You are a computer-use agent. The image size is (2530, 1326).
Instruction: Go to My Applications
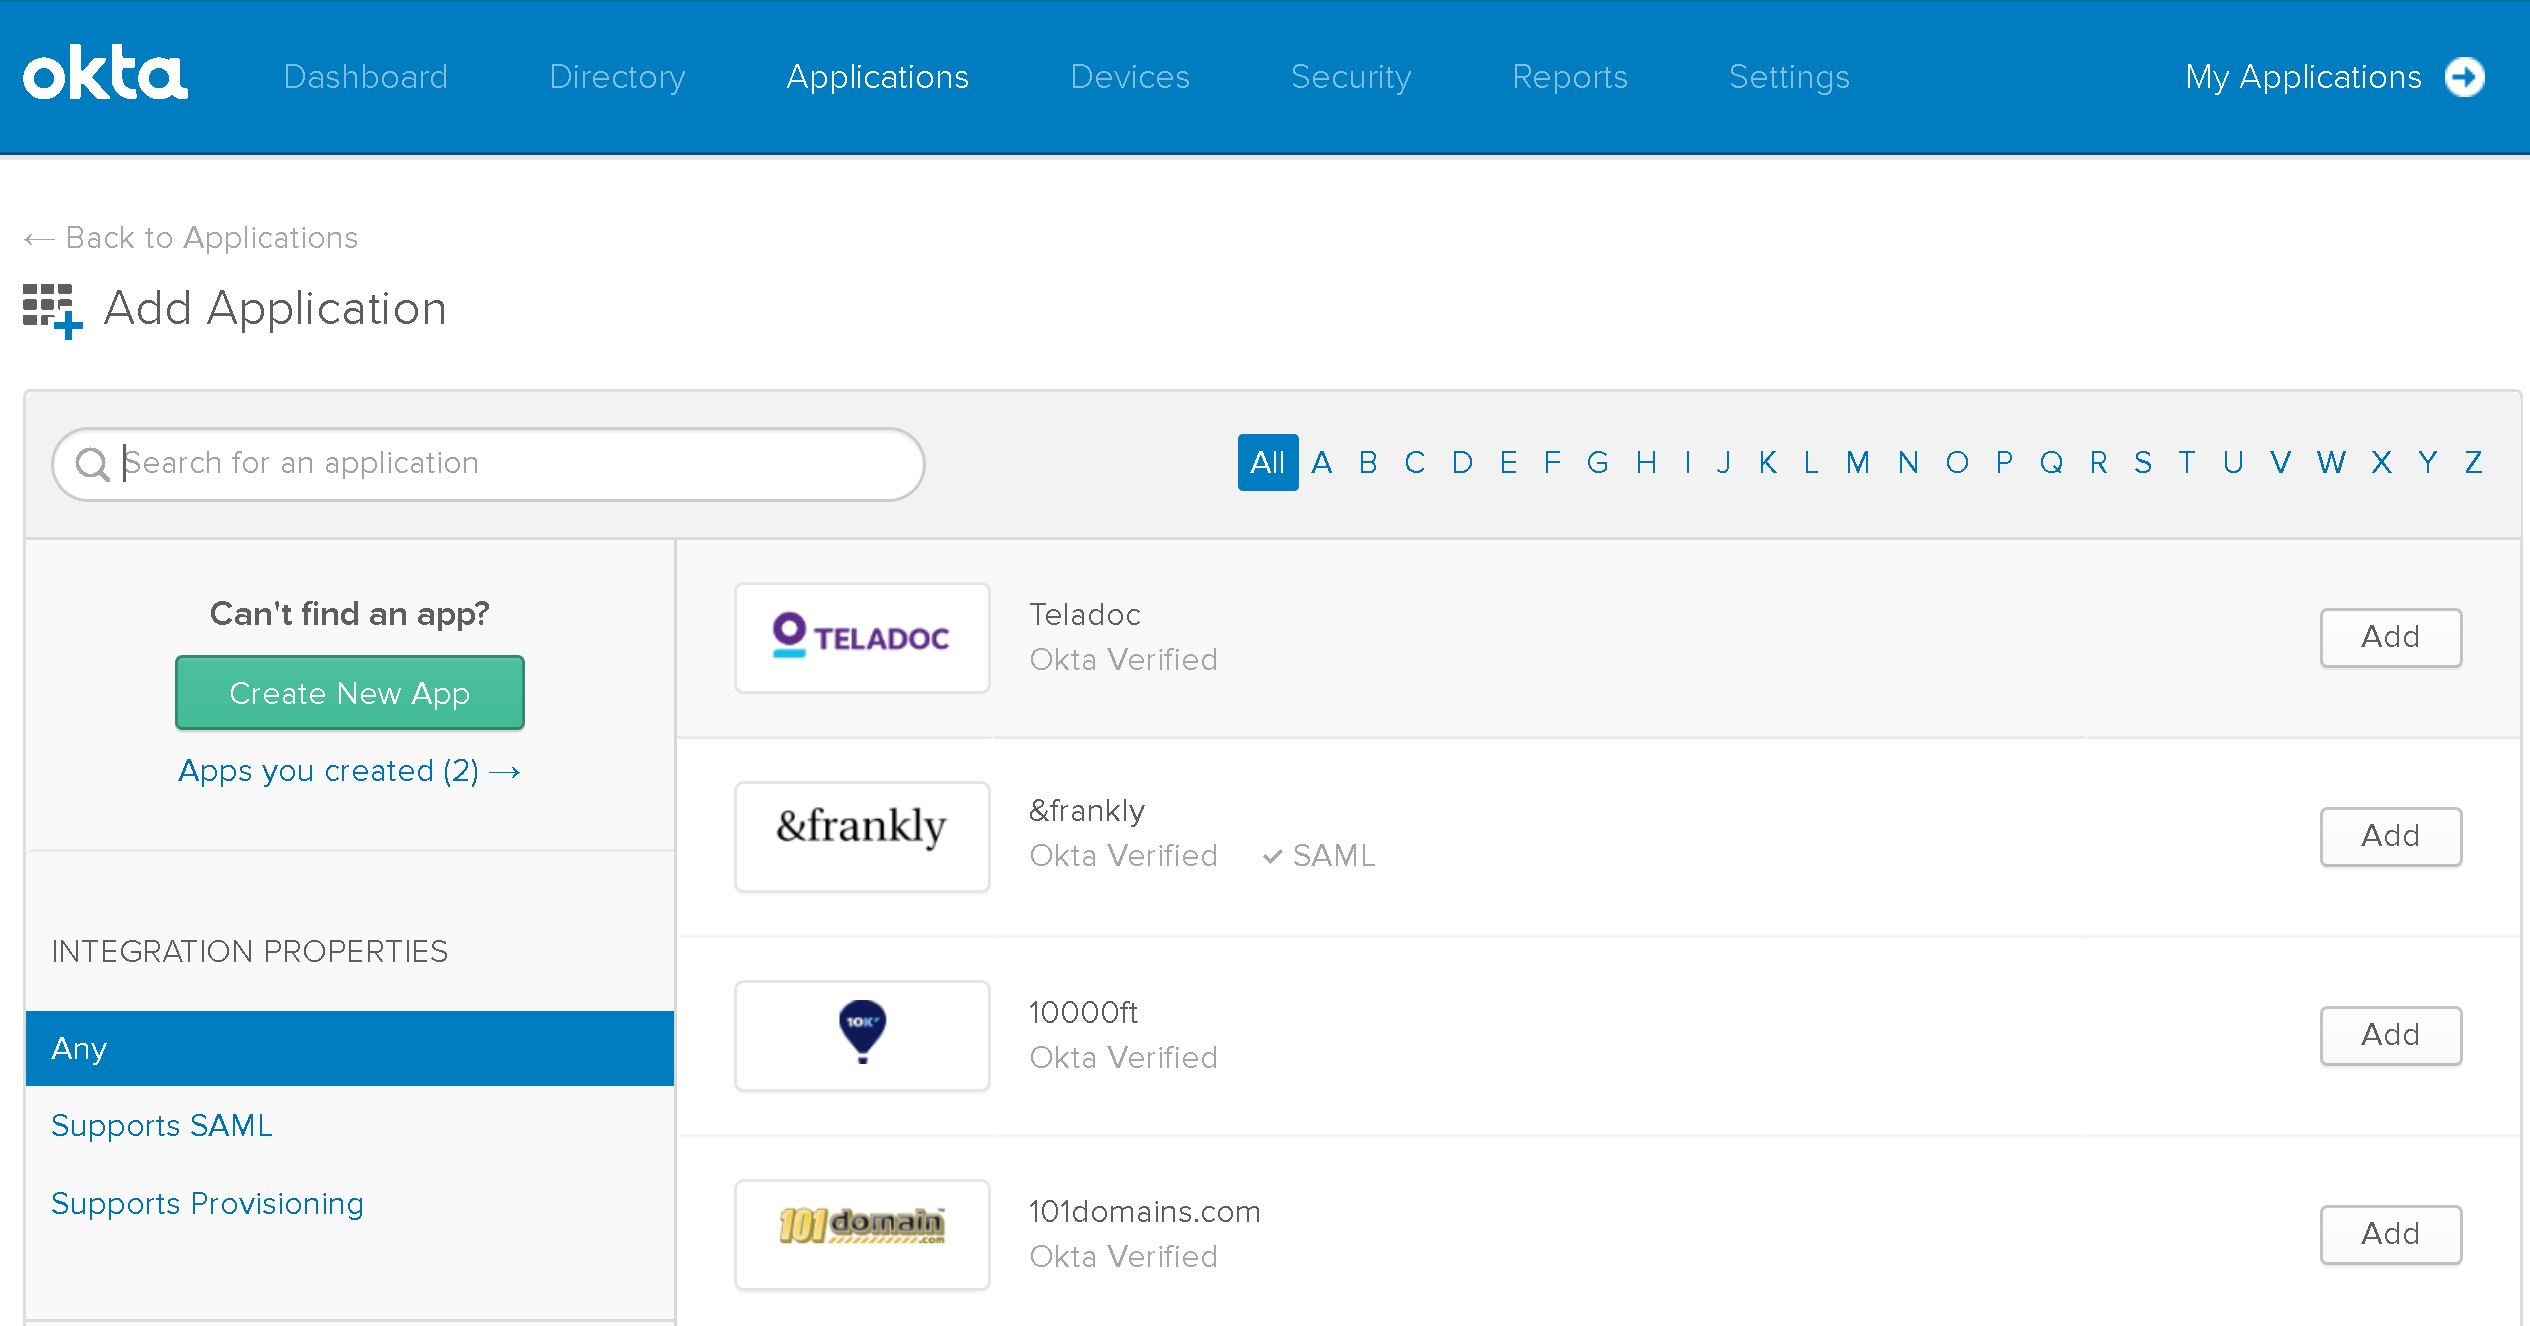coord(2303,77)
